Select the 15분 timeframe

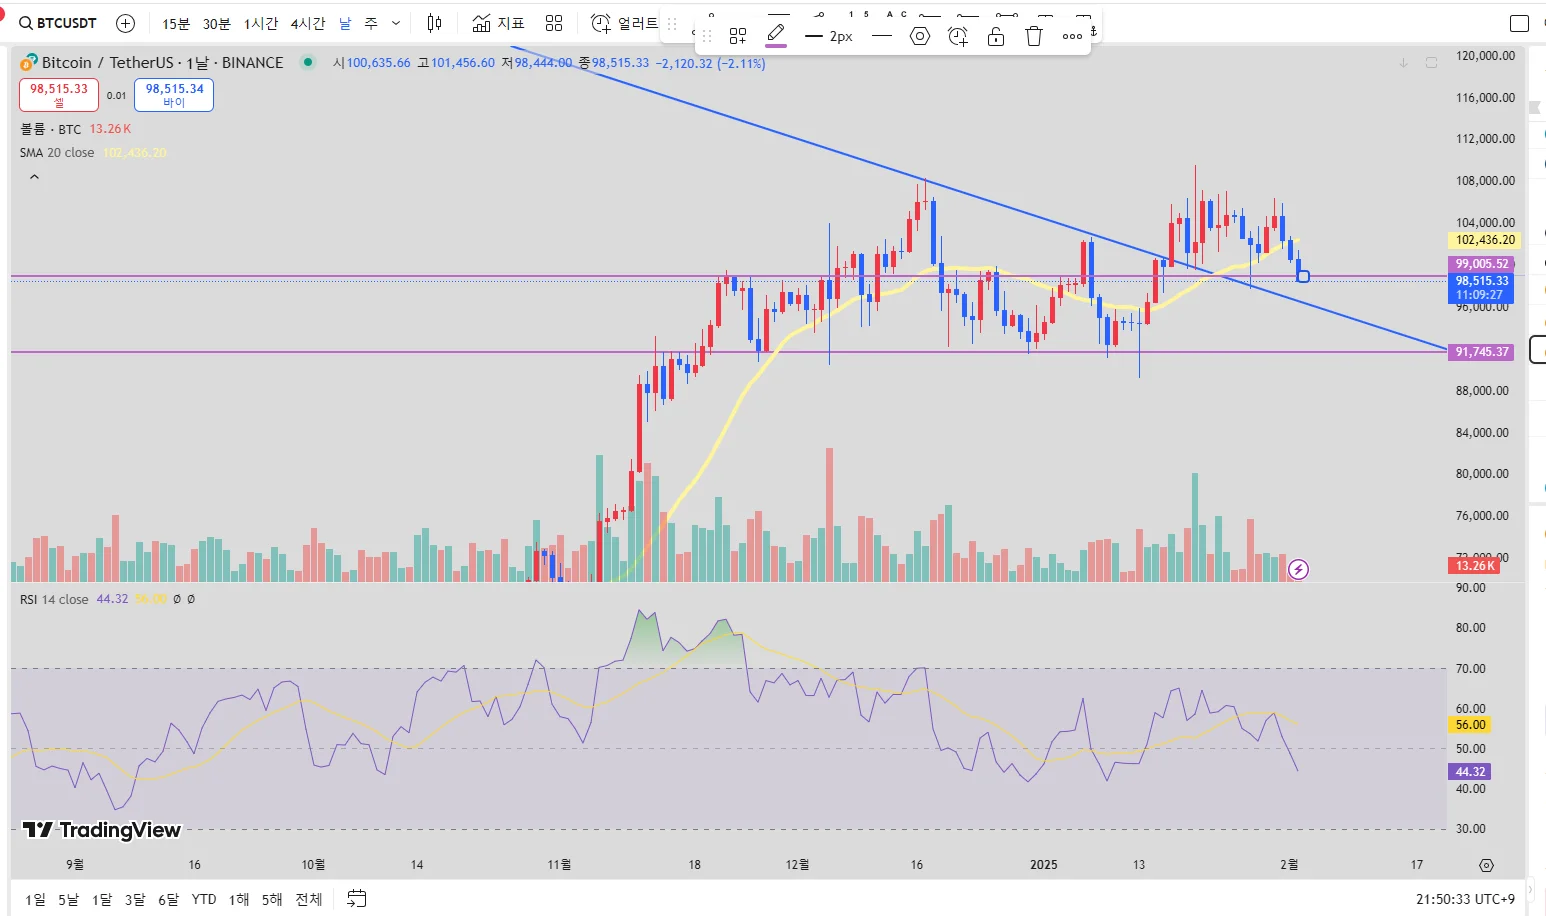(x=176, y=23)
